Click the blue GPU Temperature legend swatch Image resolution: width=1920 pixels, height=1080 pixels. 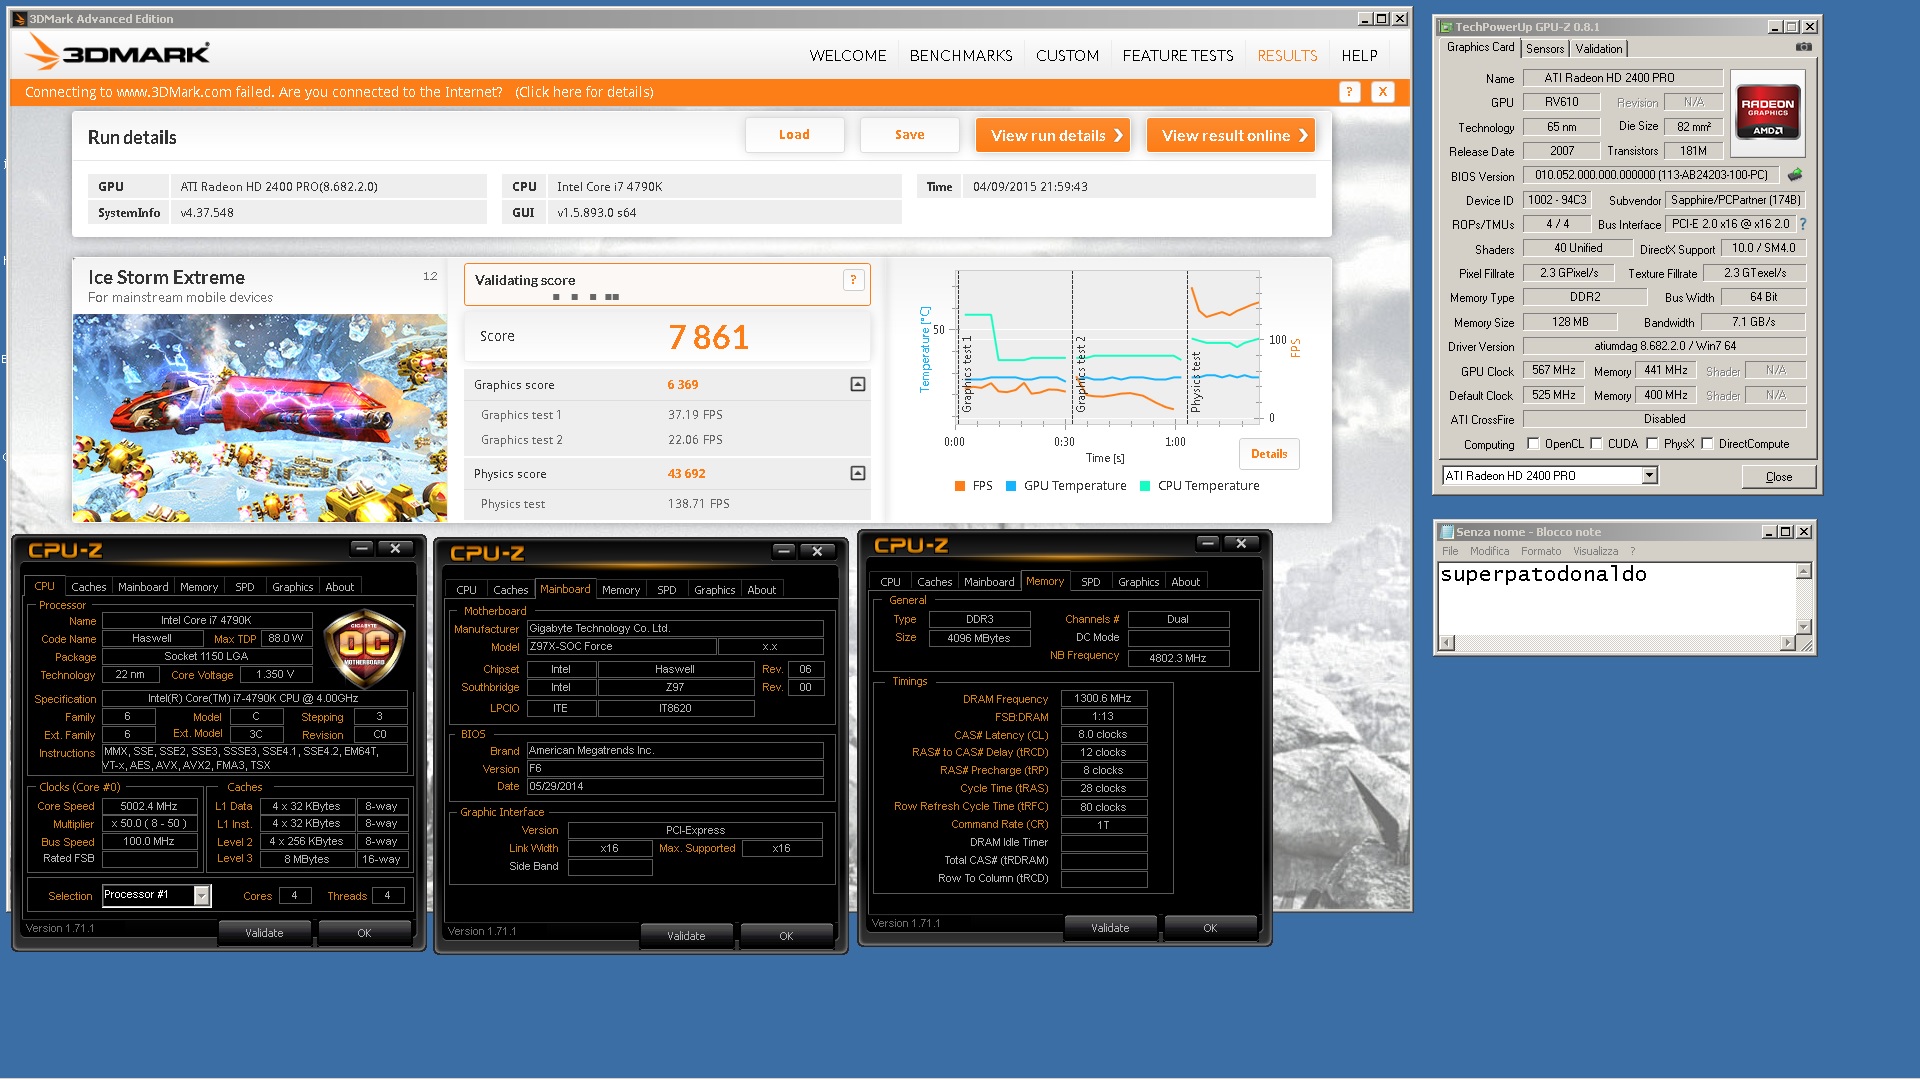[x=1011, y=486]
